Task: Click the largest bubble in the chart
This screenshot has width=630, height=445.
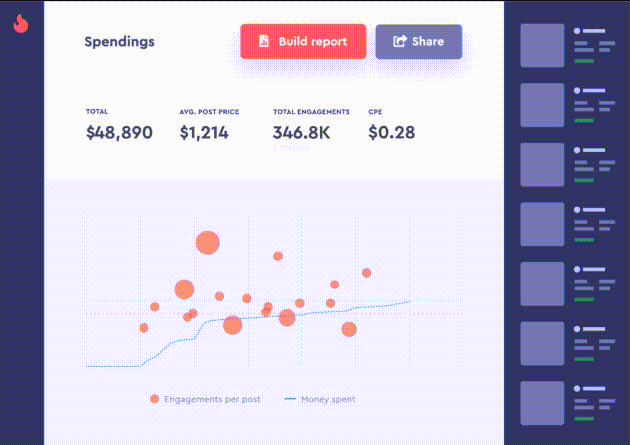Action: [207, 243]
